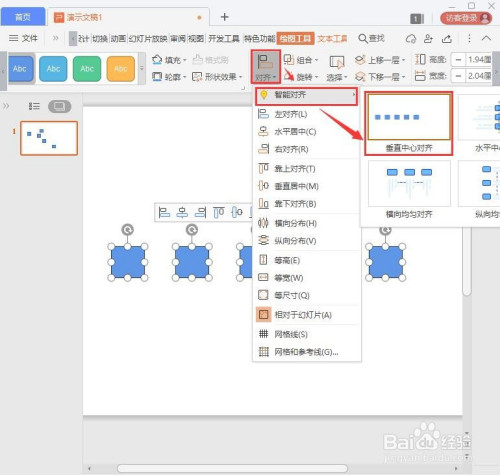Click align-right icon in floating toolbar
This screenshot has height=475, width=500.
[x=200, y=212]
